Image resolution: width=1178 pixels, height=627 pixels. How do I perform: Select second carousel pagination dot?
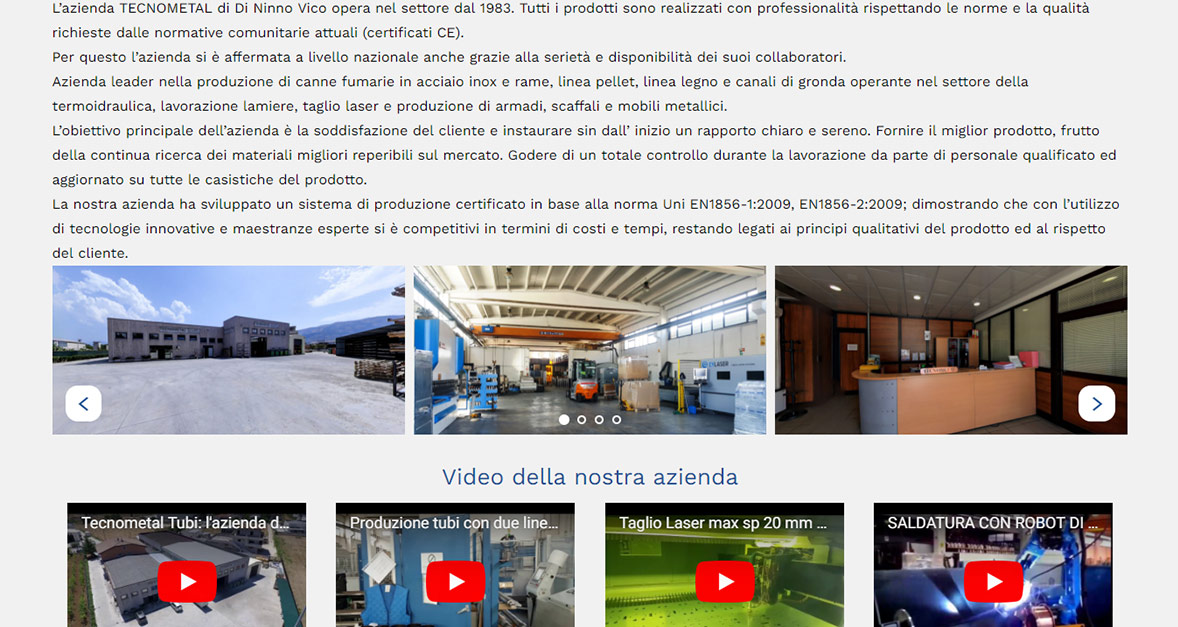coord(581,420)
